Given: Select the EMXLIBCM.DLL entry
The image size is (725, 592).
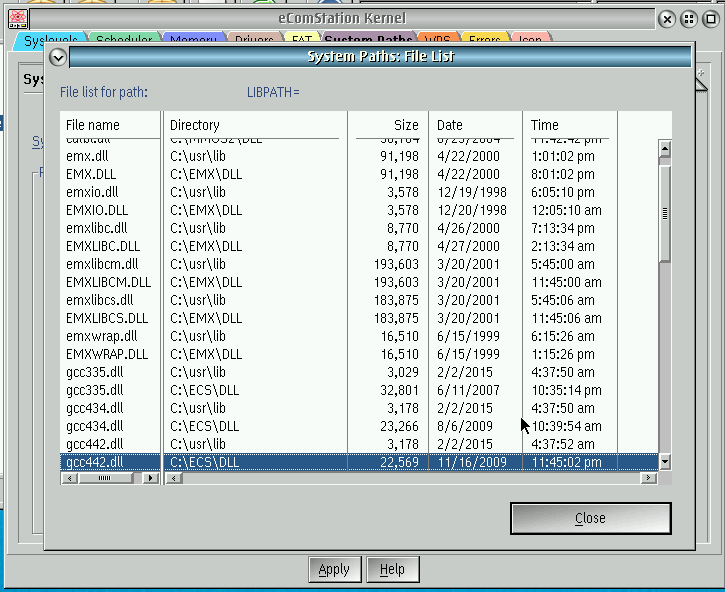Looking at the screenshot, I should [108, 282].
